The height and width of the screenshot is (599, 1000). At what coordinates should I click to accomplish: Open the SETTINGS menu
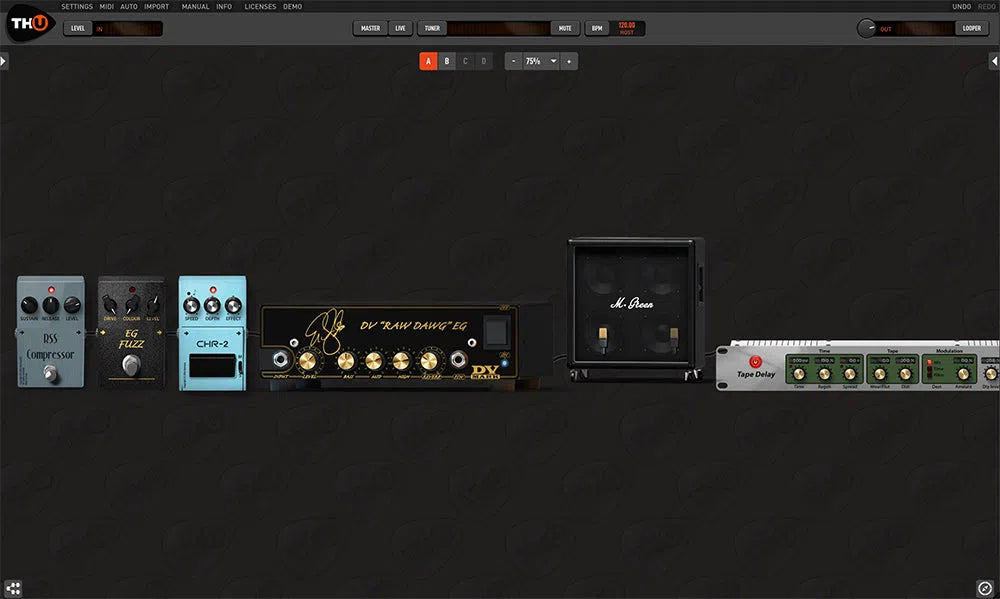pyautogui.click(x=76, y=6)
